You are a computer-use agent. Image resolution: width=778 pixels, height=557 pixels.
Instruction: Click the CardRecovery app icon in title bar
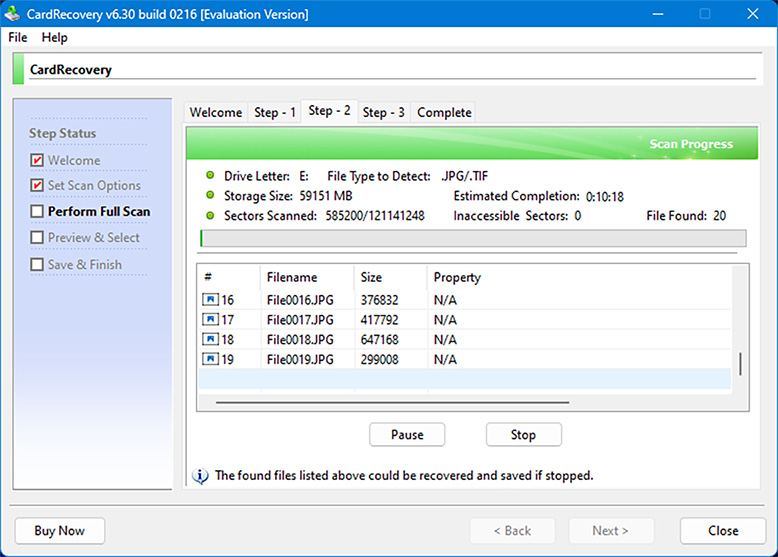pos(12,13)
